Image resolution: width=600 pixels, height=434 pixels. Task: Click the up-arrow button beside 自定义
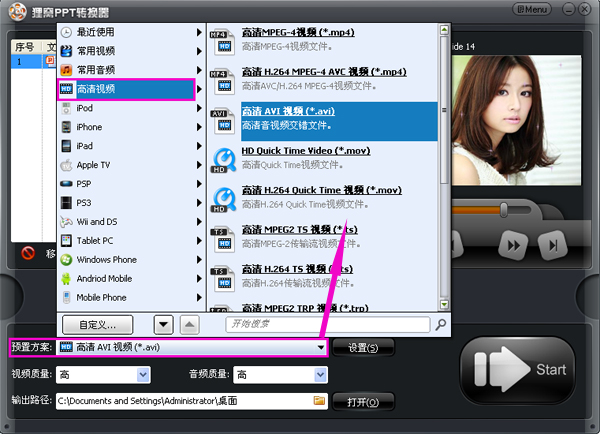(x=189, y=325)
